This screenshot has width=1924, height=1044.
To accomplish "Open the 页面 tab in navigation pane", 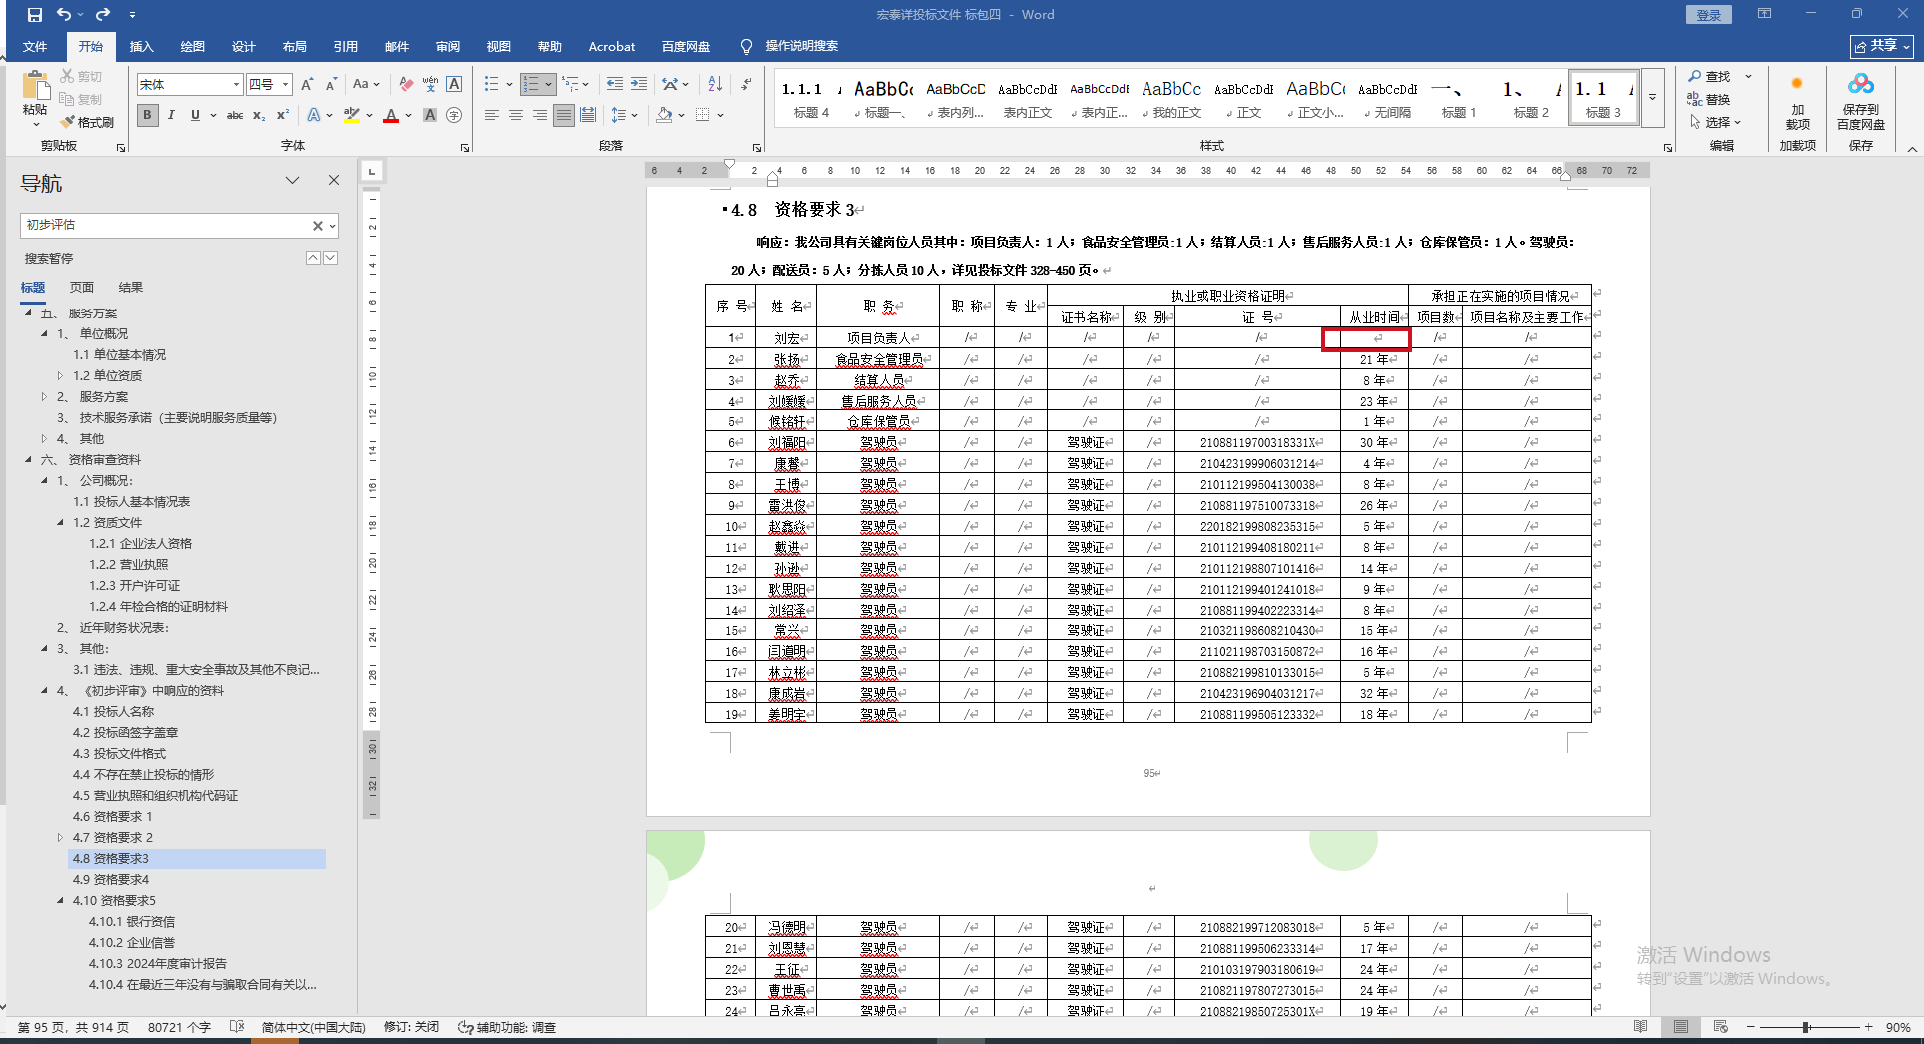I will click(x=82, y=288).
